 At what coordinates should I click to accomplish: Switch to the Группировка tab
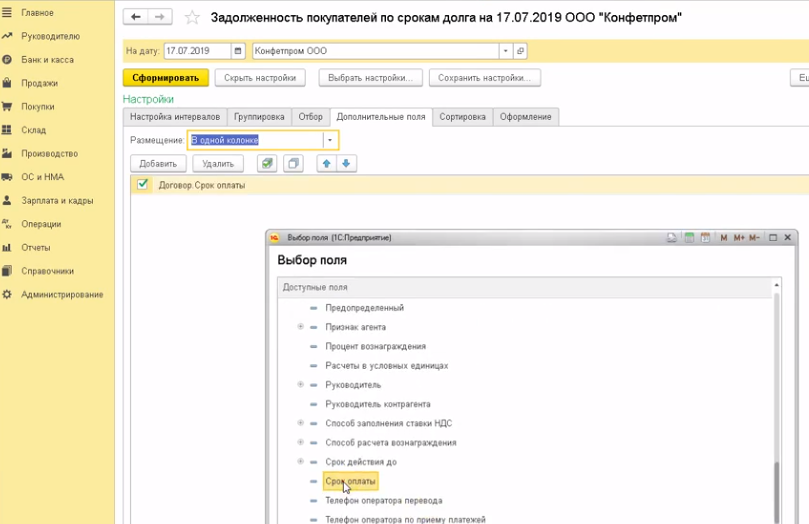click(x=259, y=117)
